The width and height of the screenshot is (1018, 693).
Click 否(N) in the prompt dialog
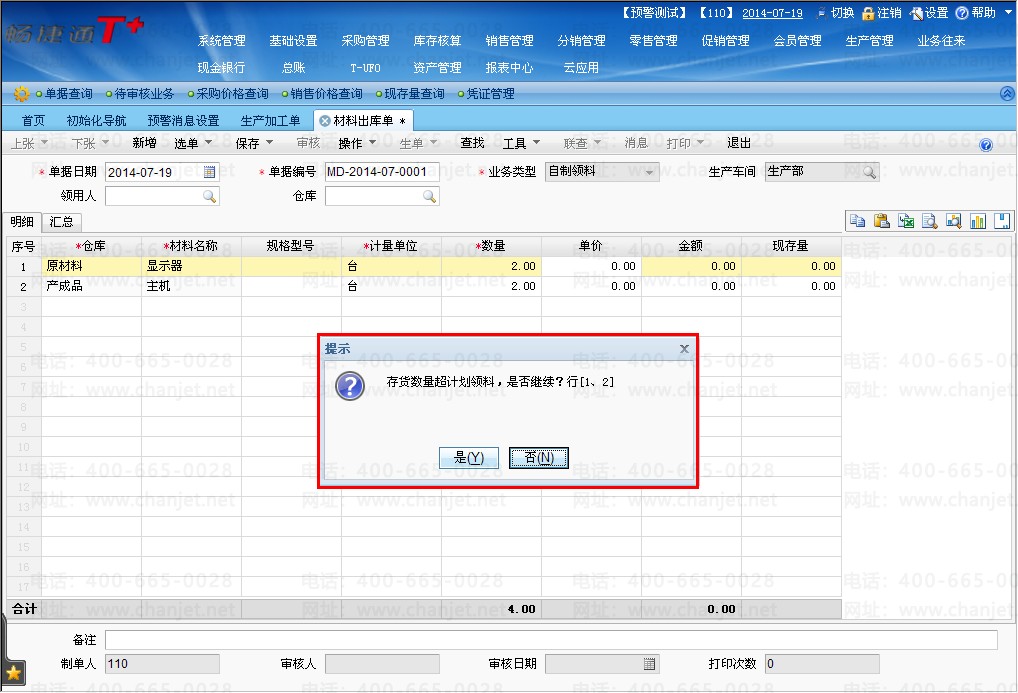point(539,458)
